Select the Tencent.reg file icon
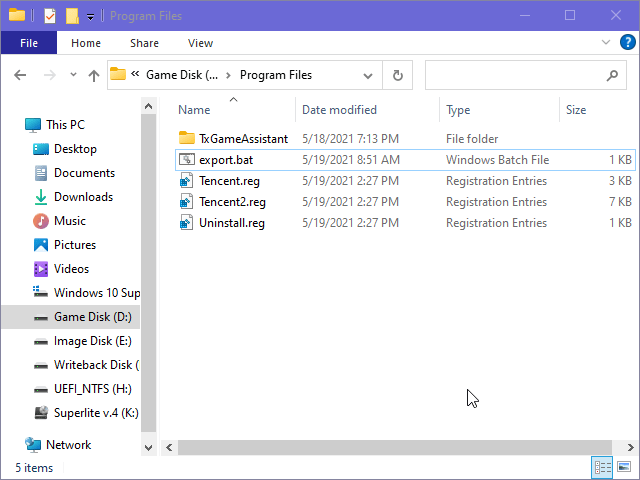Viewport: 640px width, 480px height. point(187,181)
